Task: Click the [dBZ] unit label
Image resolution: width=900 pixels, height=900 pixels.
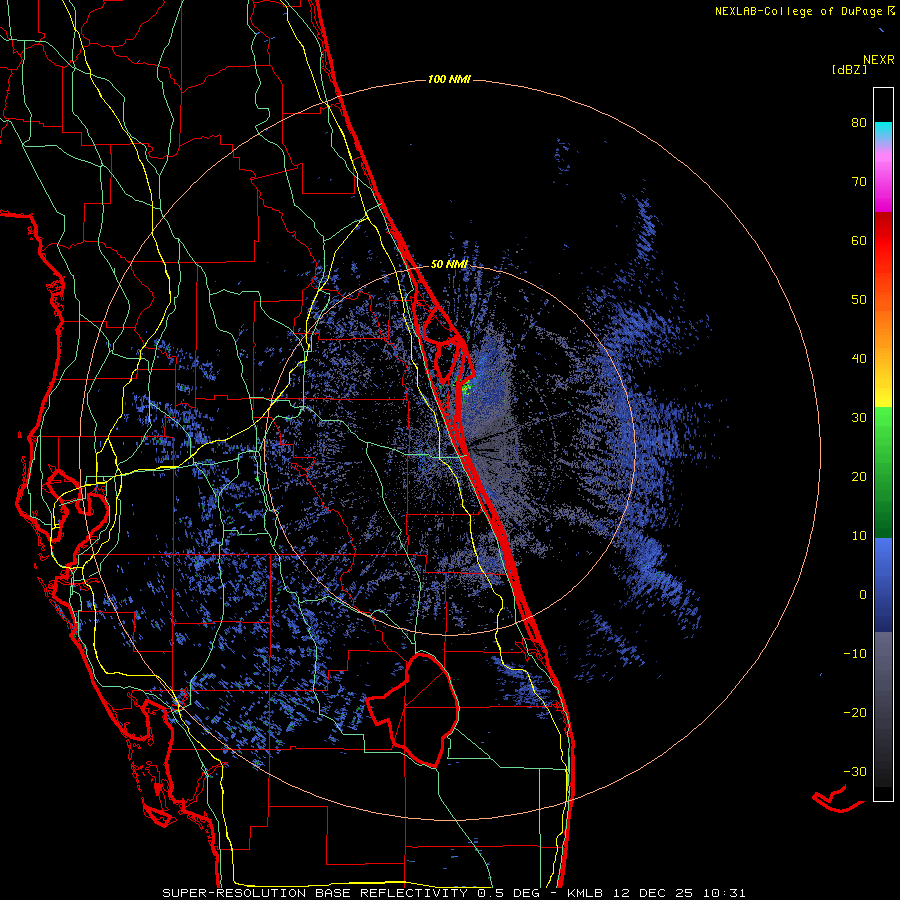Action: 849,70
